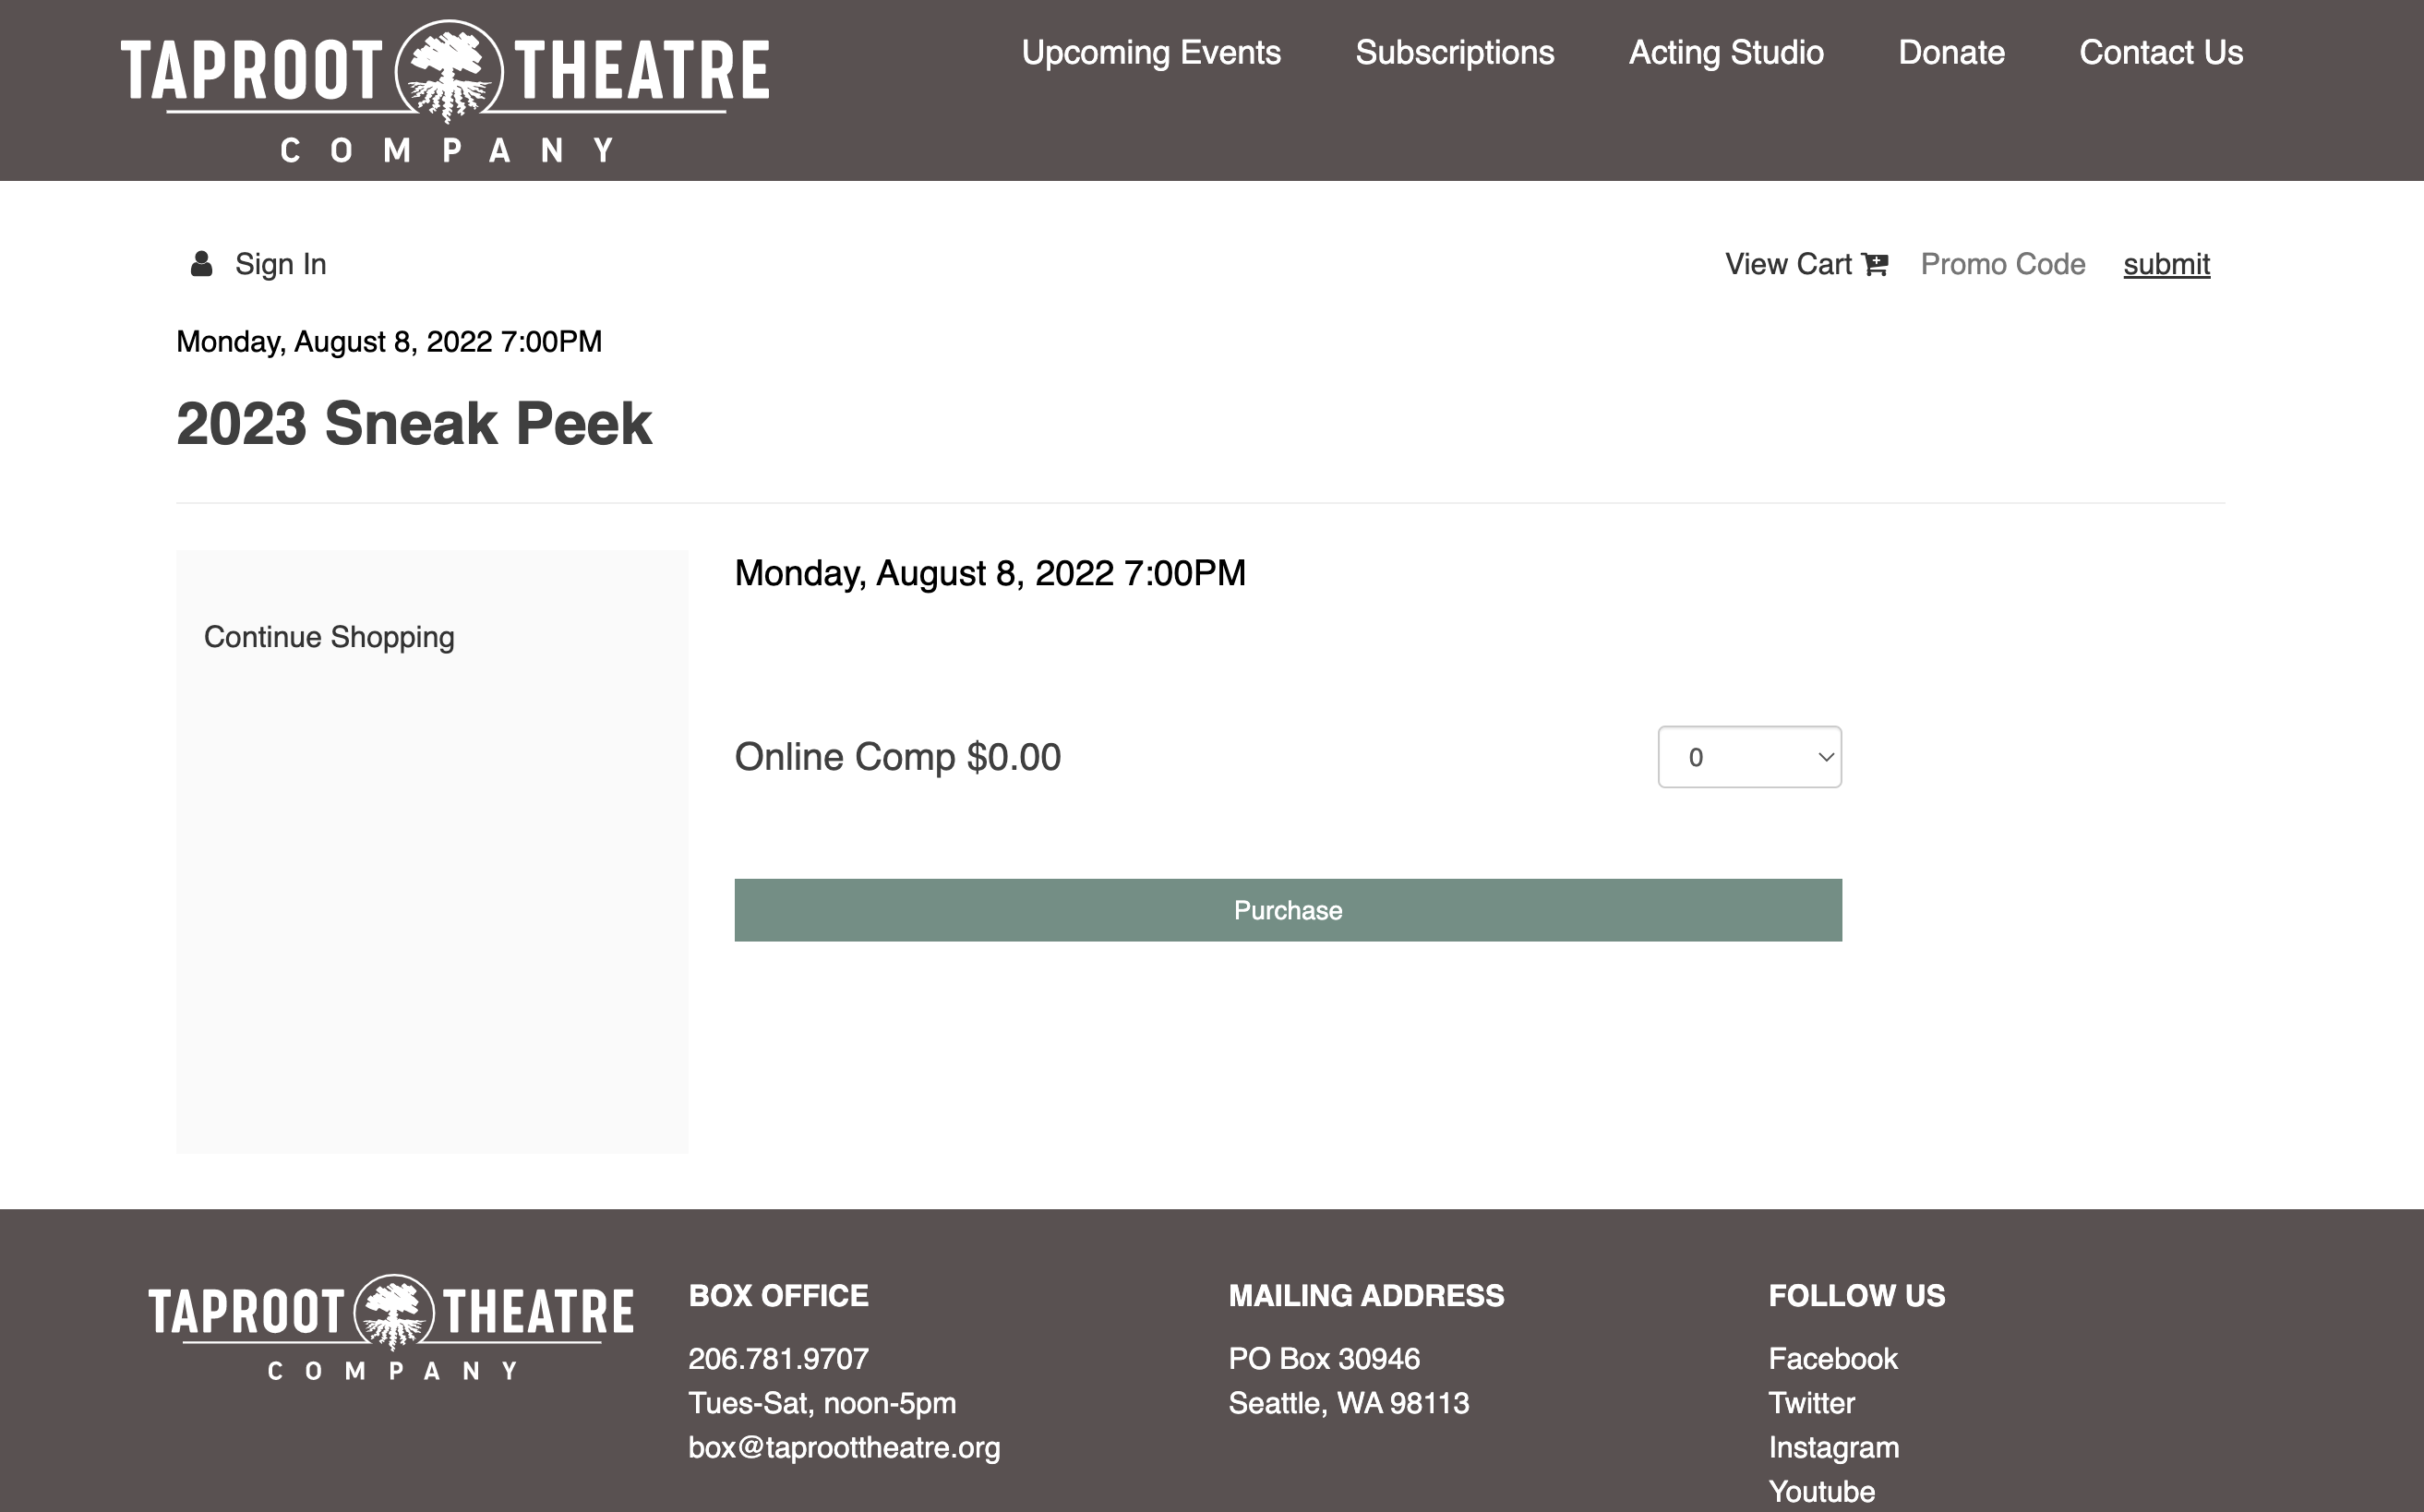2424x1512 pixels.
Task: Go to Acting Studio
Action: (x=1726, y=52)
